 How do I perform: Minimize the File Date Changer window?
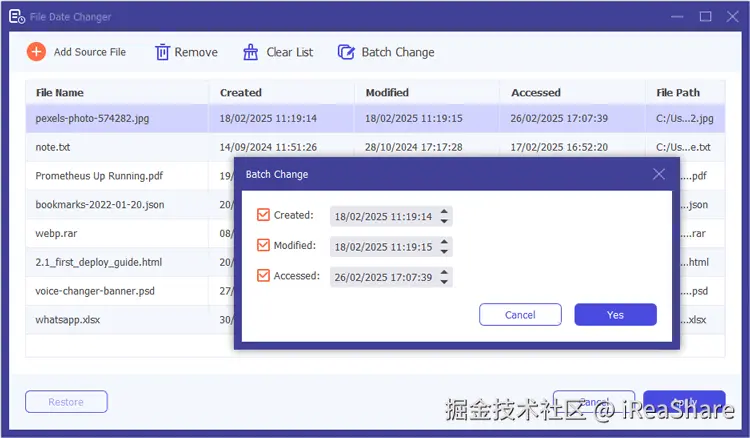[677, 17]
